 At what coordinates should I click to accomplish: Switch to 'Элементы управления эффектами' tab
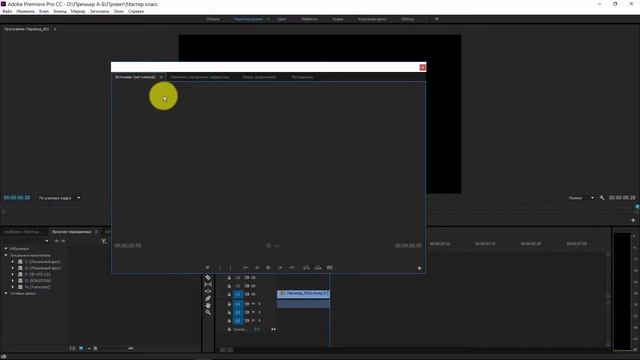coord(200,77)
